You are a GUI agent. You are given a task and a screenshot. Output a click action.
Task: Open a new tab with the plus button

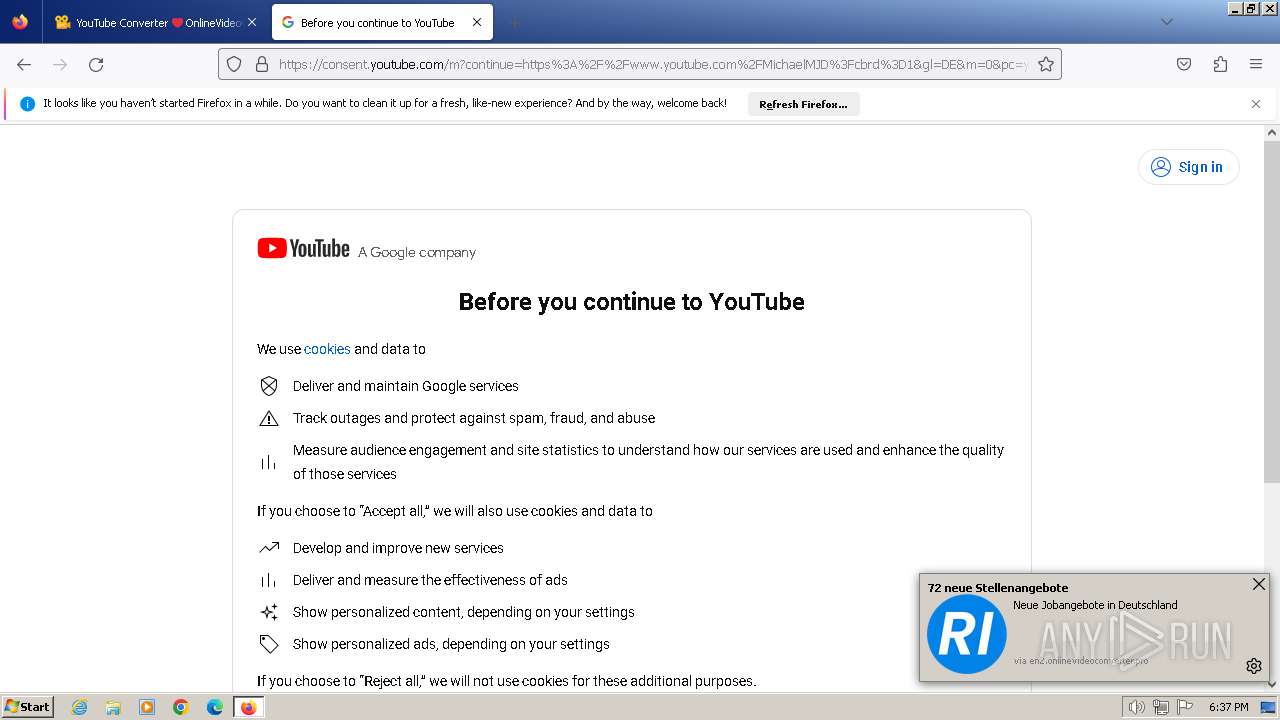point(514,22)
